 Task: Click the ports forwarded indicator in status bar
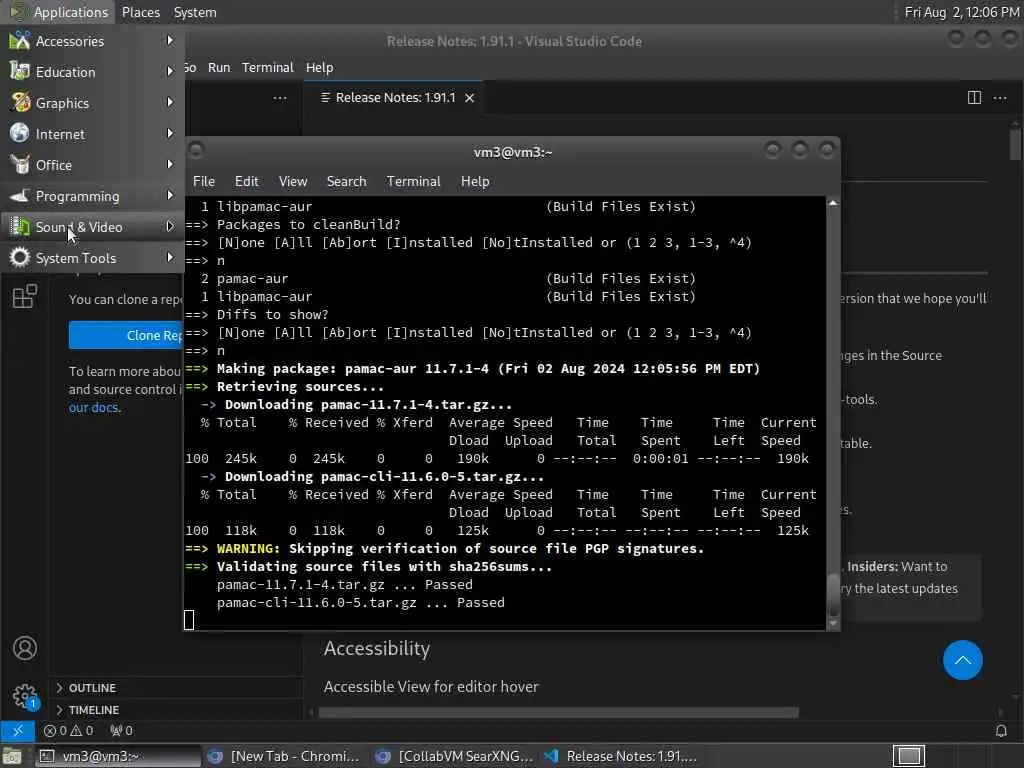click(121, 730)
